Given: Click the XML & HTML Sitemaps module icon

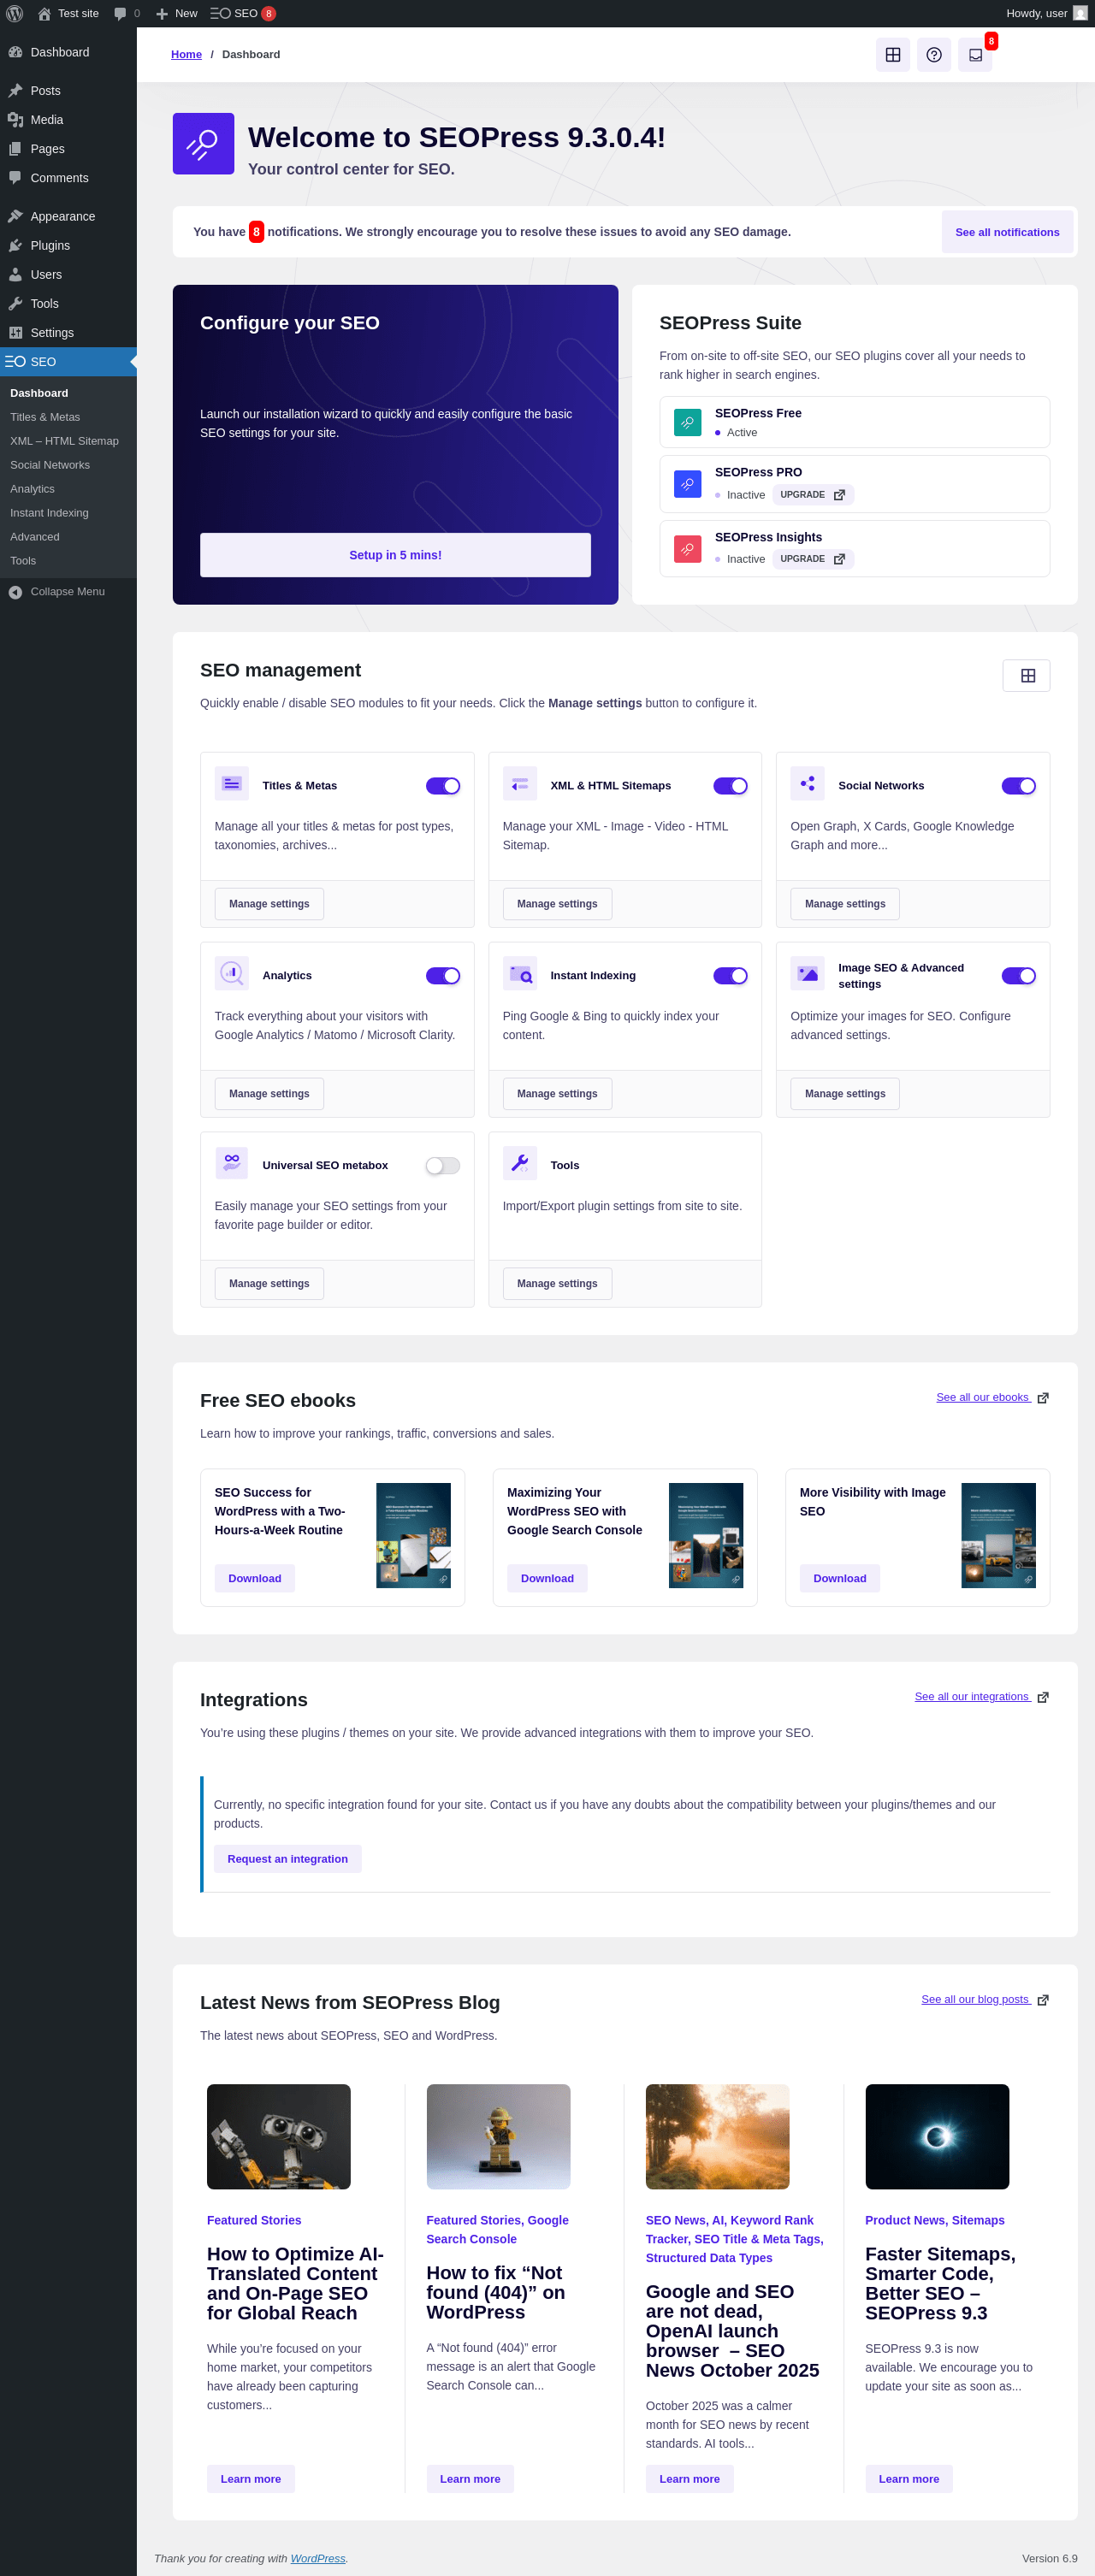Looking at the screenshot, I should coord(520,784).
